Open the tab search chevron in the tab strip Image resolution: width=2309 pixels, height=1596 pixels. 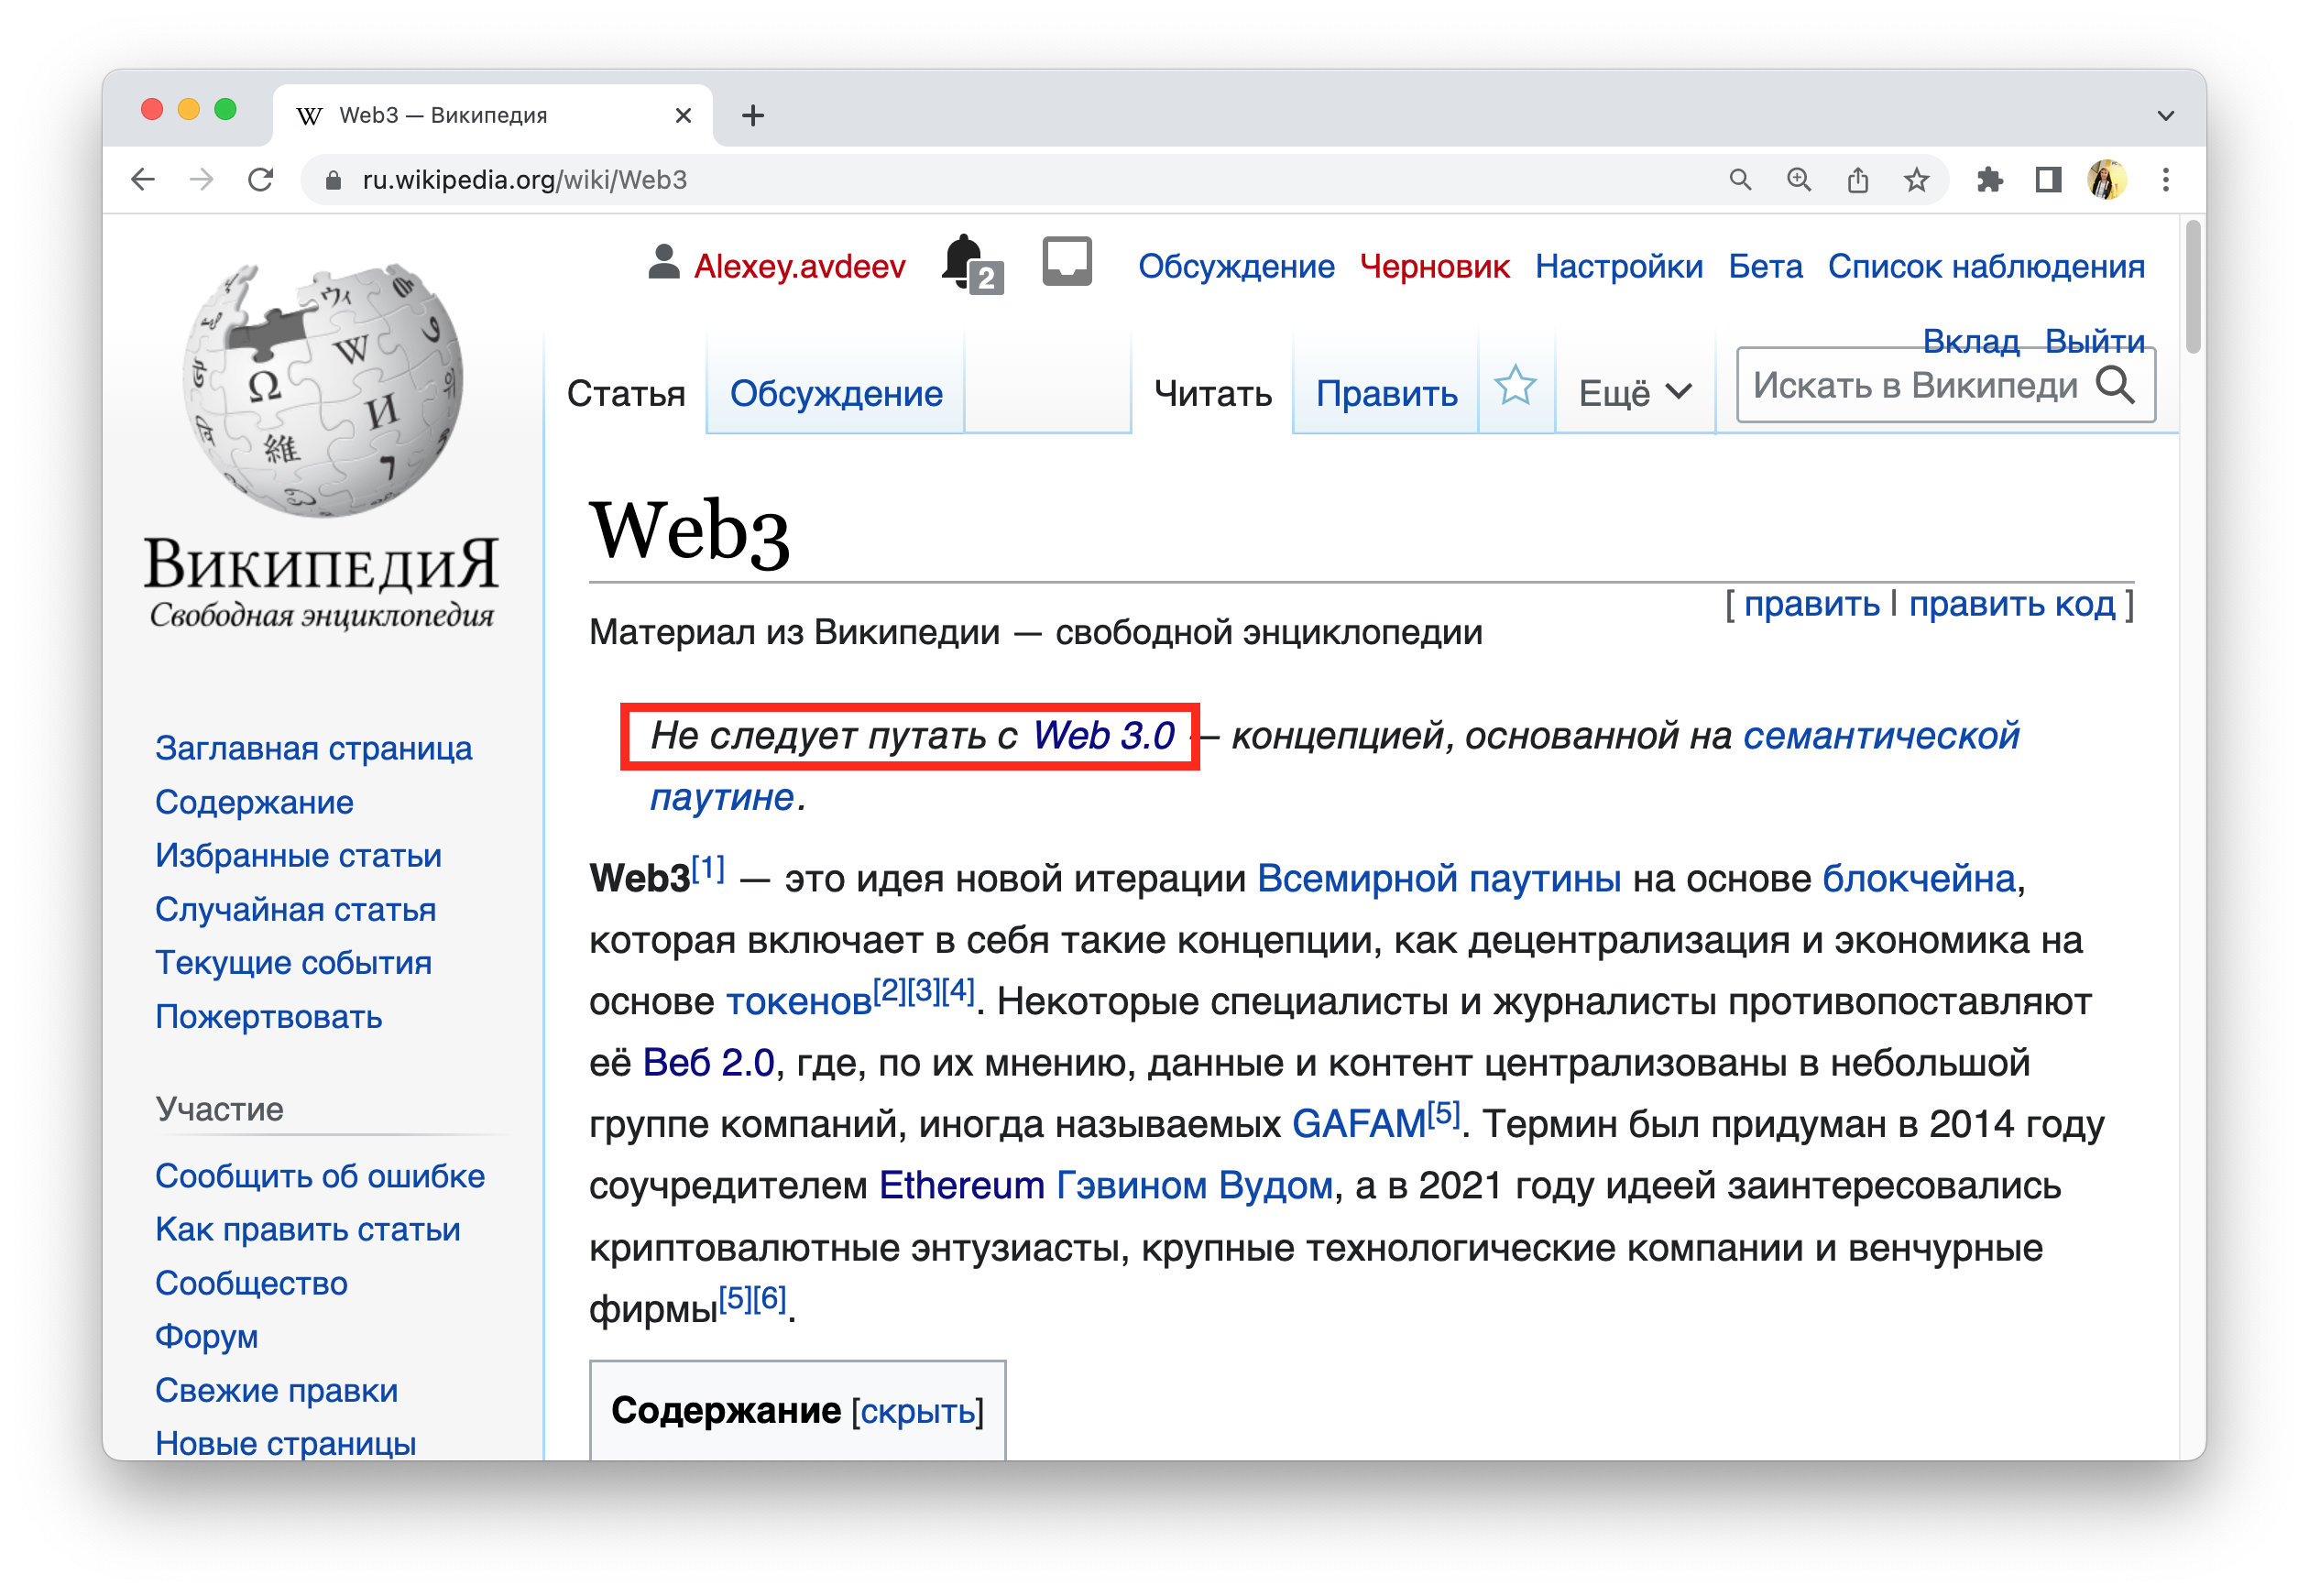pyautogui.click(x=2166, y=116)
